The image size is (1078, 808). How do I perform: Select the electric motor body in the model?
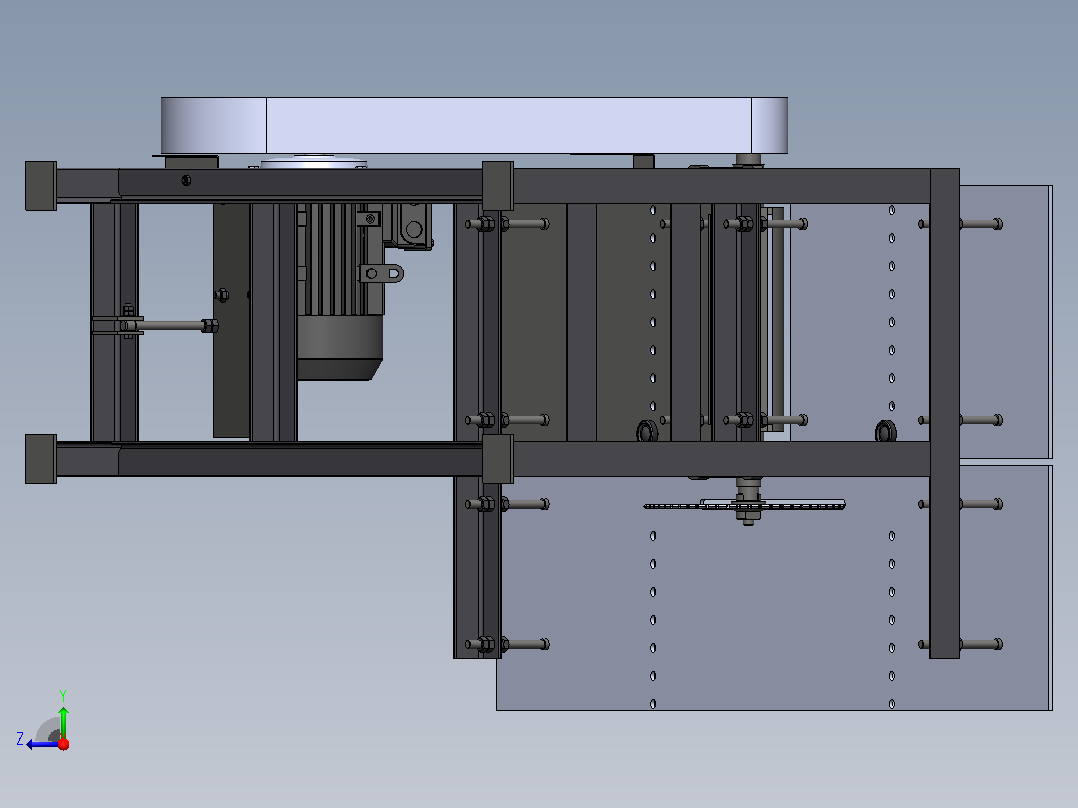click(x=340, y=292)
